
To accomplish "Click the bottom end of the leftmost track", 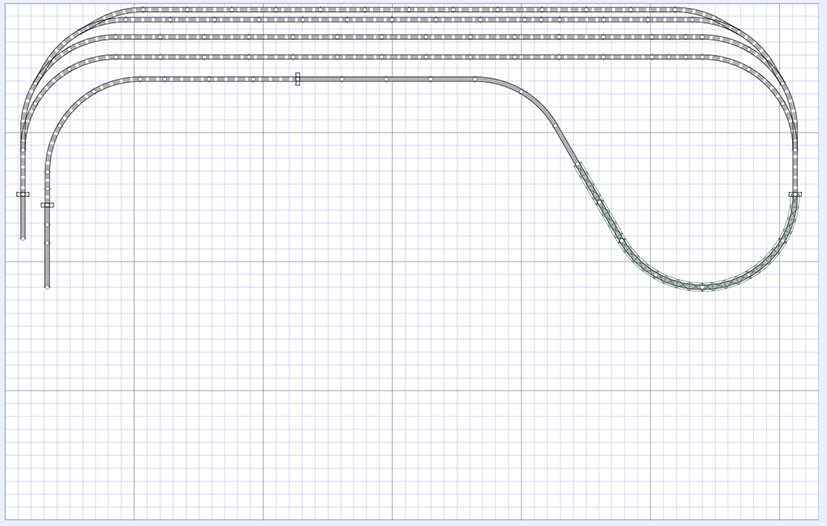I will [x=23, y=237].
